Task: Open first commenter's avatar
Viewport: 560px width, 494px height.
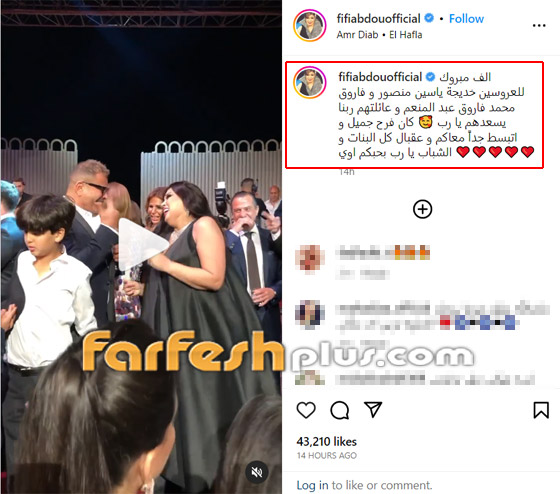Action: pos(309,259)
